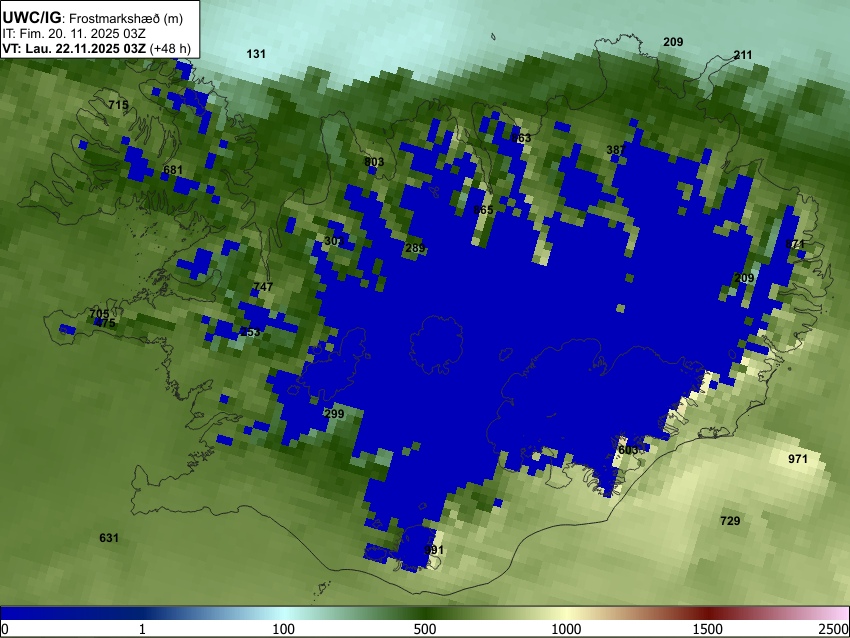This screenshot has width=850, height=638.
Task: Select the value 681 in the Westfjords
Action: (173, 170)
